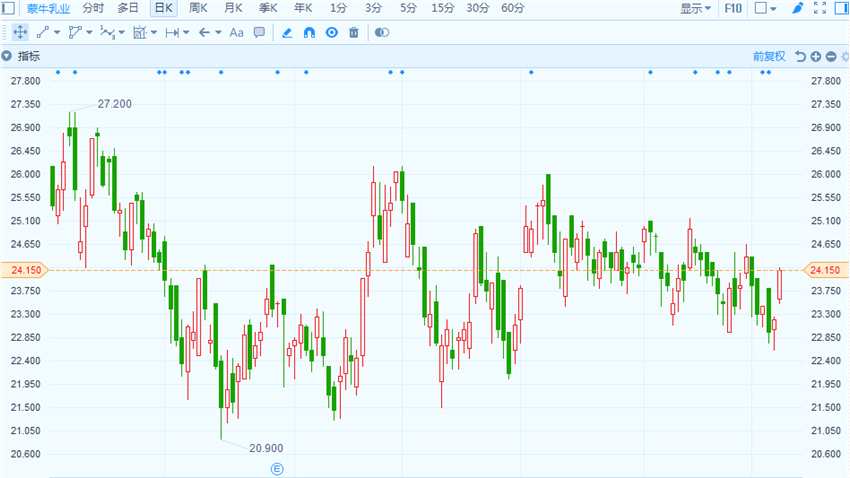Expand the line tool options arrow
The image size is (850, 478).
coord(57,33)
